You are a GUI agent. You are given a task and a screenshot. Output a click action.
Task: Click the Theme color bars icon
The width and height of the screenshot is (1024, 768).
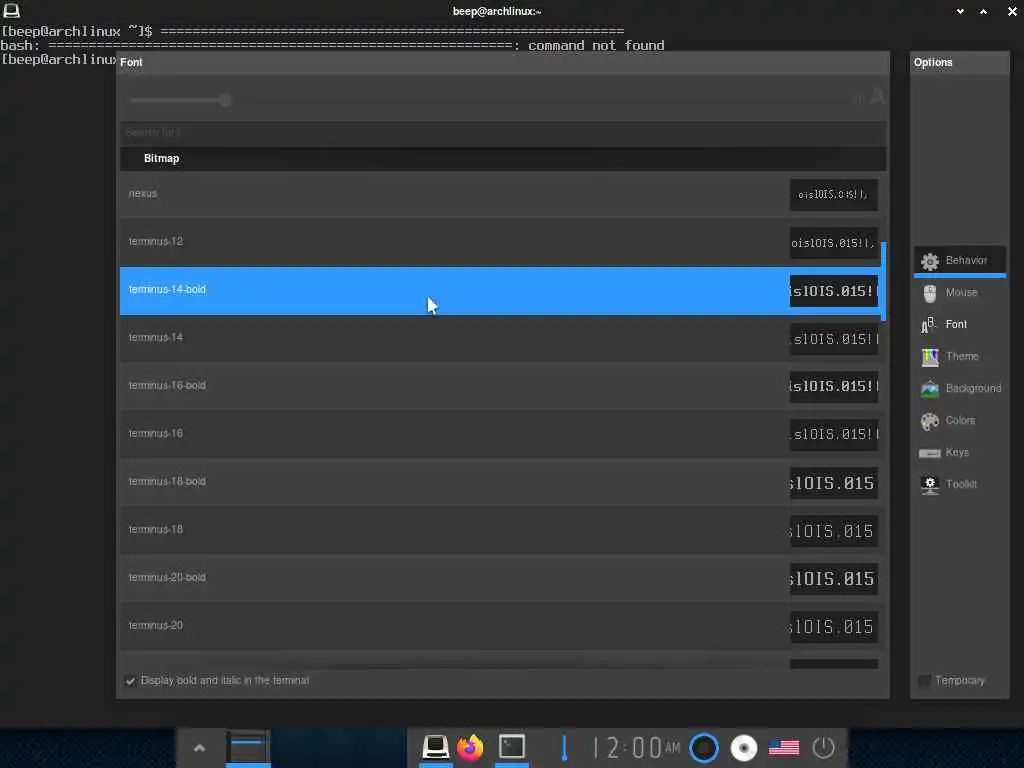(930, 357)
